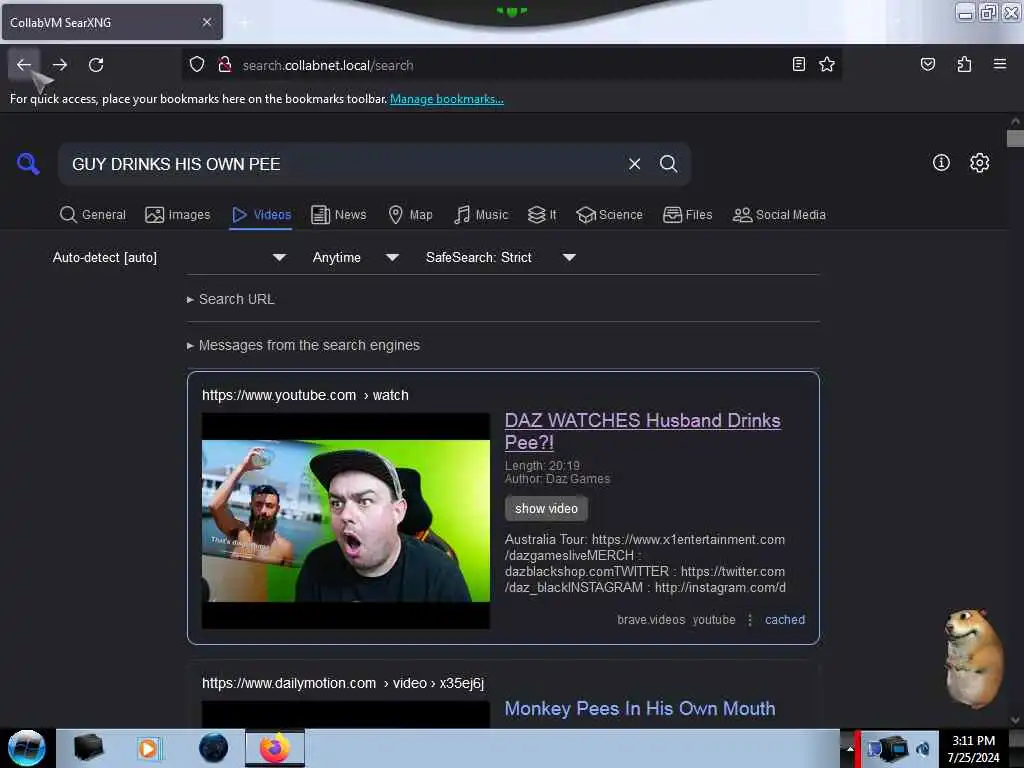Switch to the Map category
1024x768 pixels.
410,214
